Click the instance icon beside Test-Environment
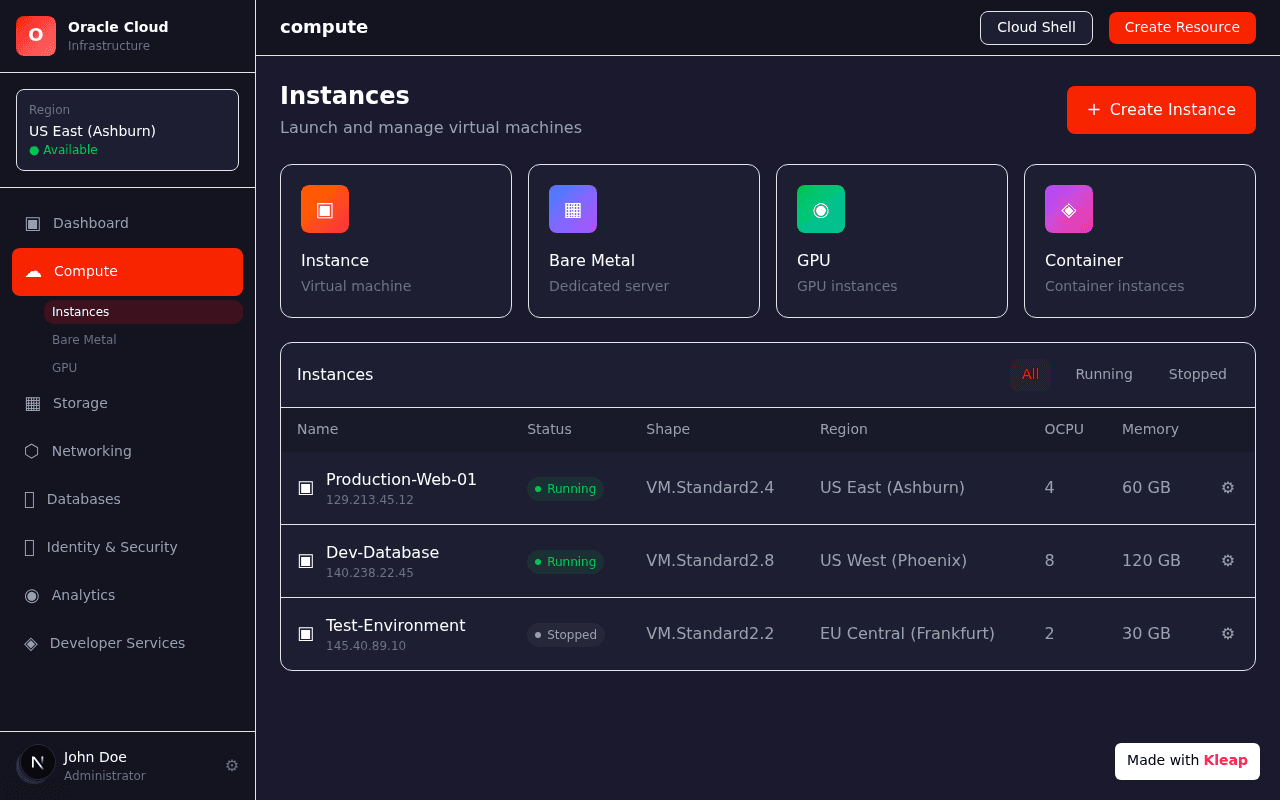The width and height of the screenshot is (1280, 800). tap(306, 634)
